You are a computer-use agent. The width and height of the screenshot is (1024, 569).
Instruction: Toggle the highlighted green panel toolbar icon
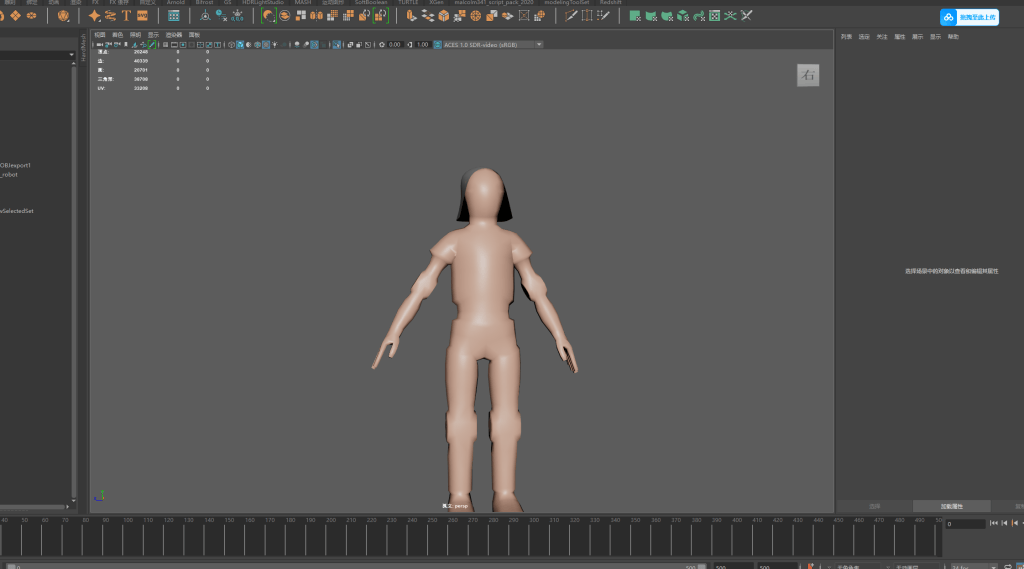152,45
